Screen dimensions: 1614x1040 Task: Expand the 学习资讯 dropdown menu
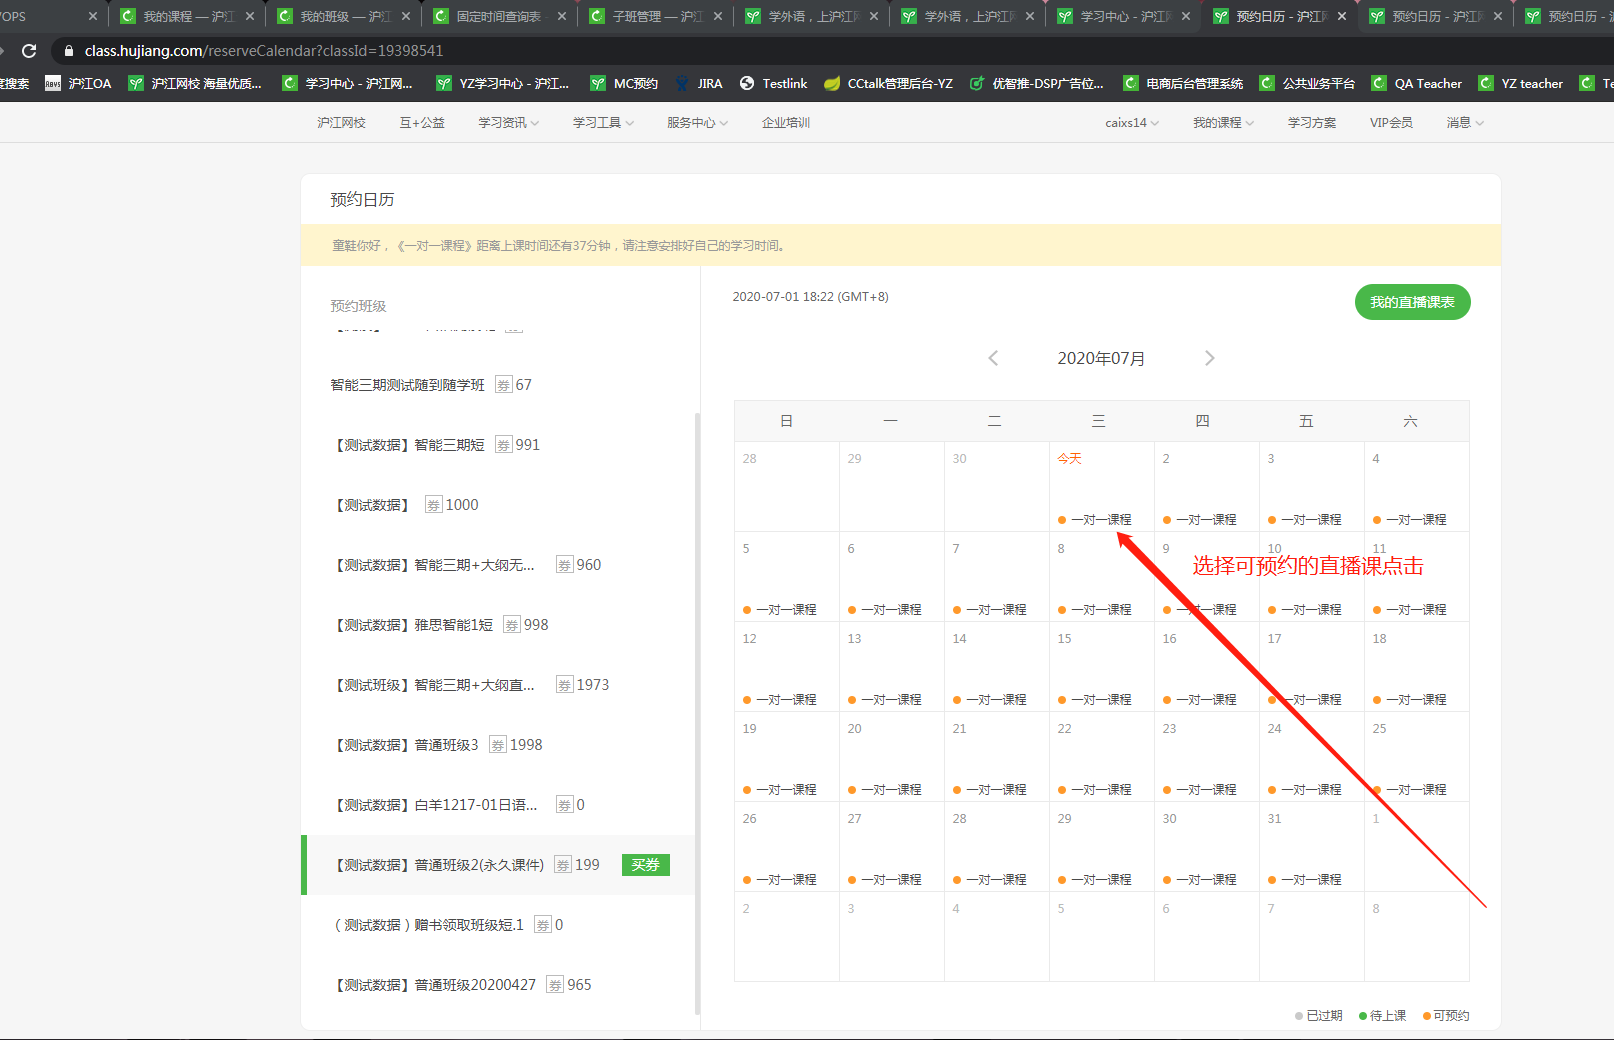coord(508,123)
